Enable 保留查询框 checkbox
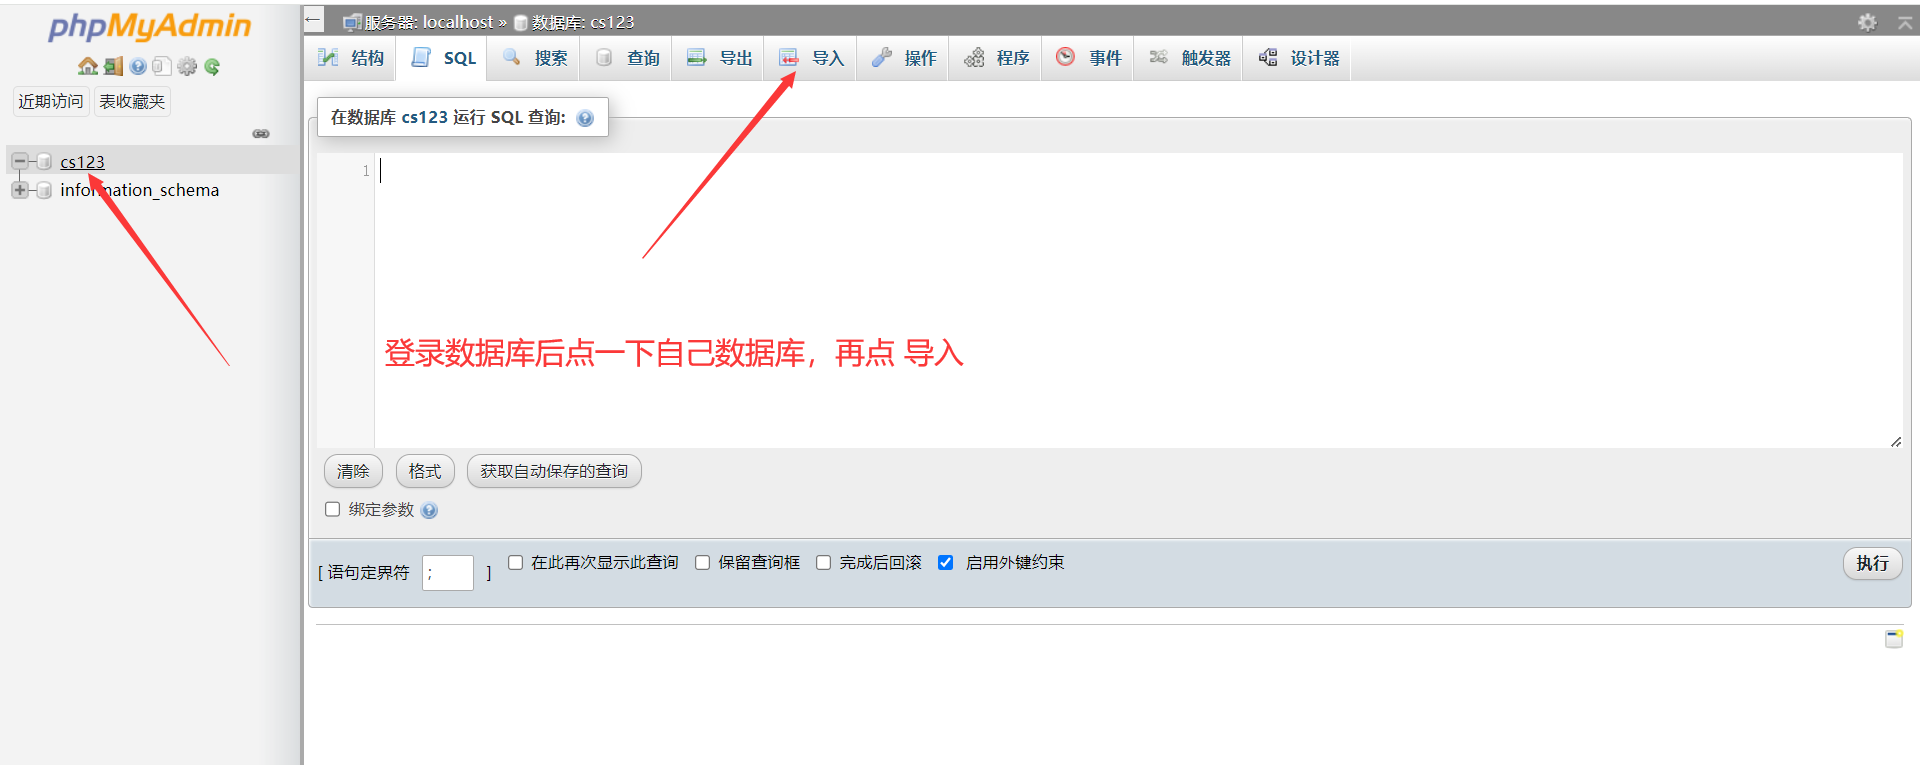The height and width of the screenshot is (765, 1920). pos(703,562)
